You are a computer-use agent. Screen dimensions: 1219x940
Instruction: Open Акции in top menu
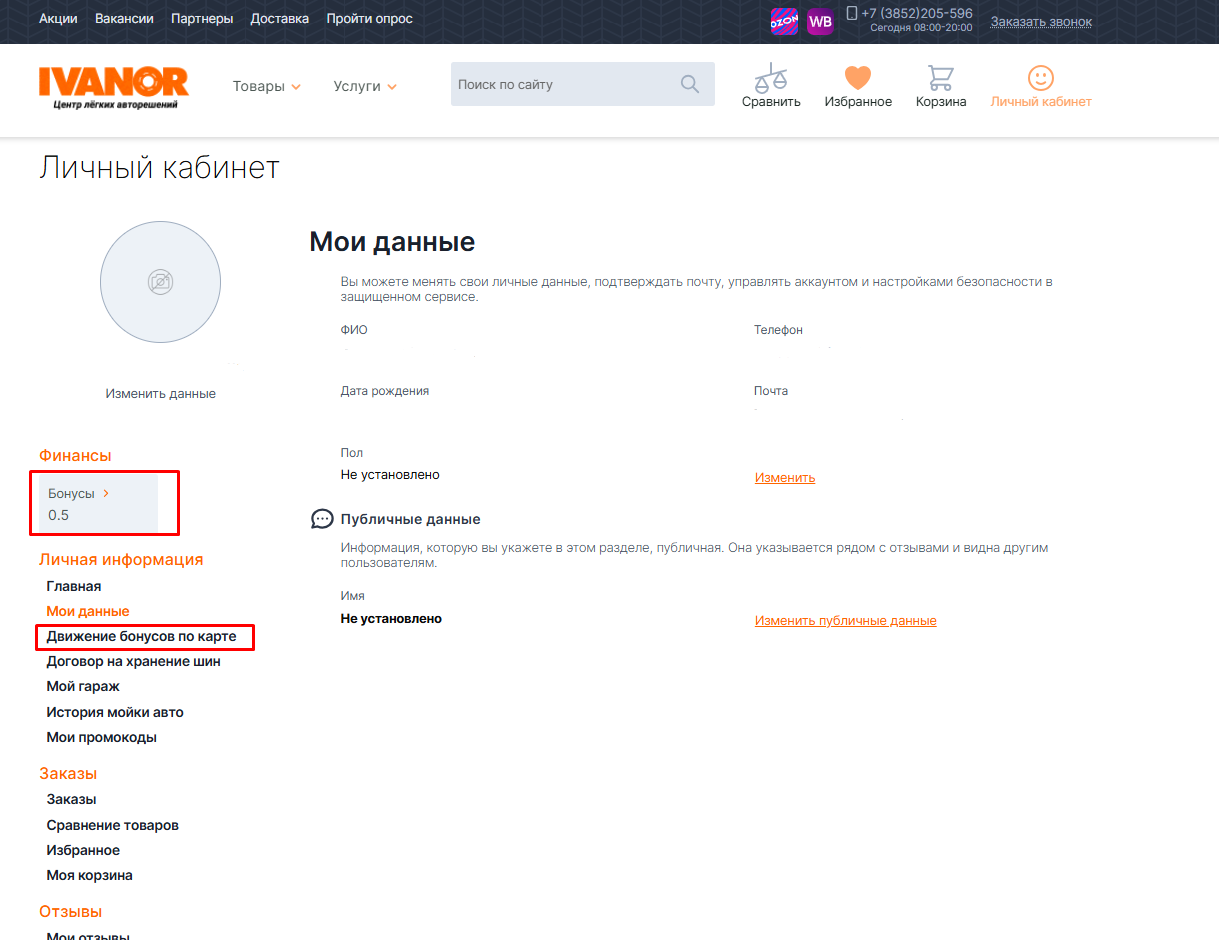coord(58,19)
